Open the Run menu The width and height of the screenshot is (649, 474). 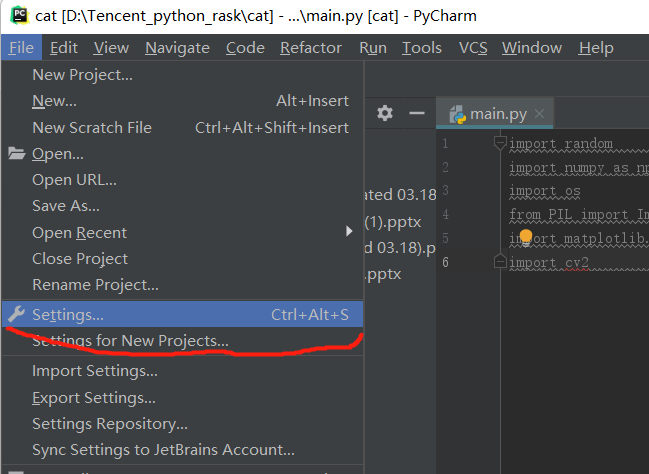click(373, 48)
